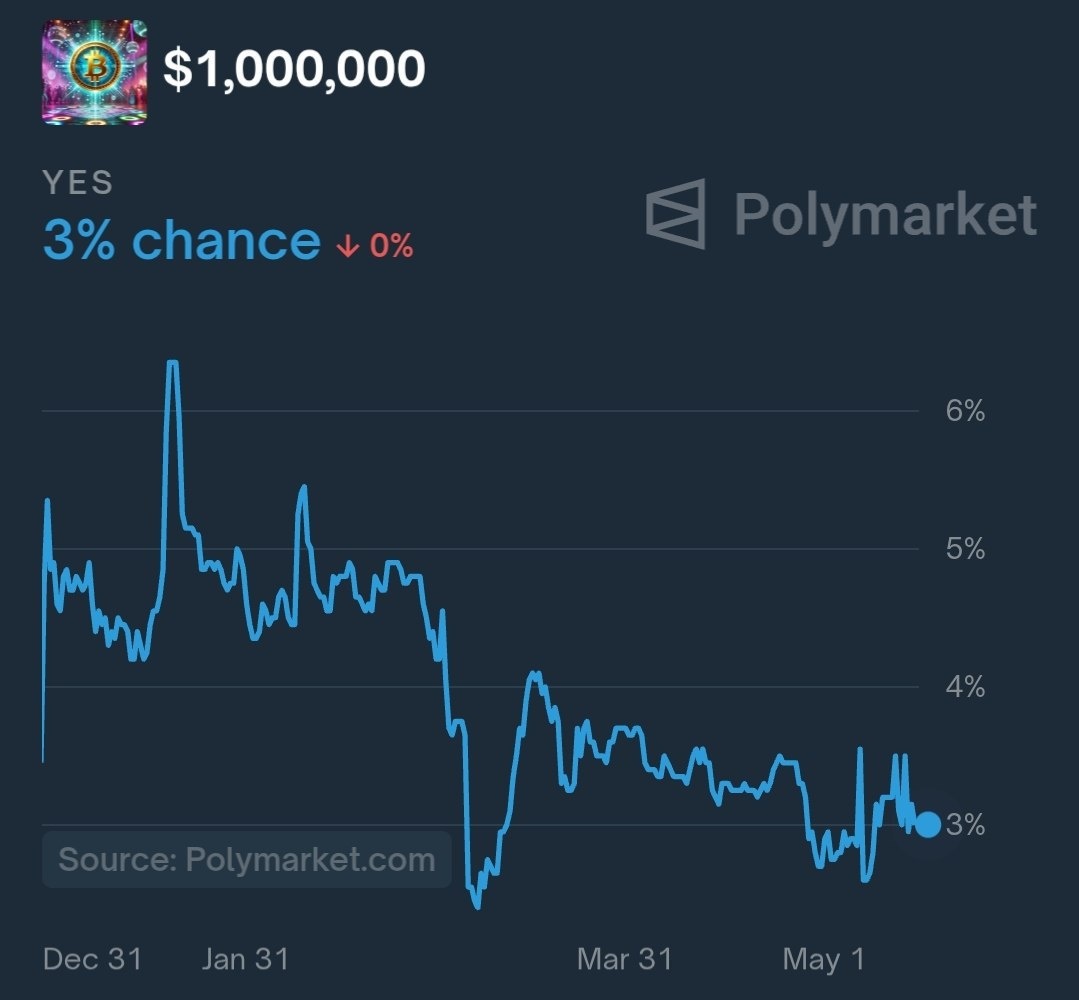Click the 5% gridline label
Image resolution: width=1079 pixels, height=1000 pixels.
[965, 549]
